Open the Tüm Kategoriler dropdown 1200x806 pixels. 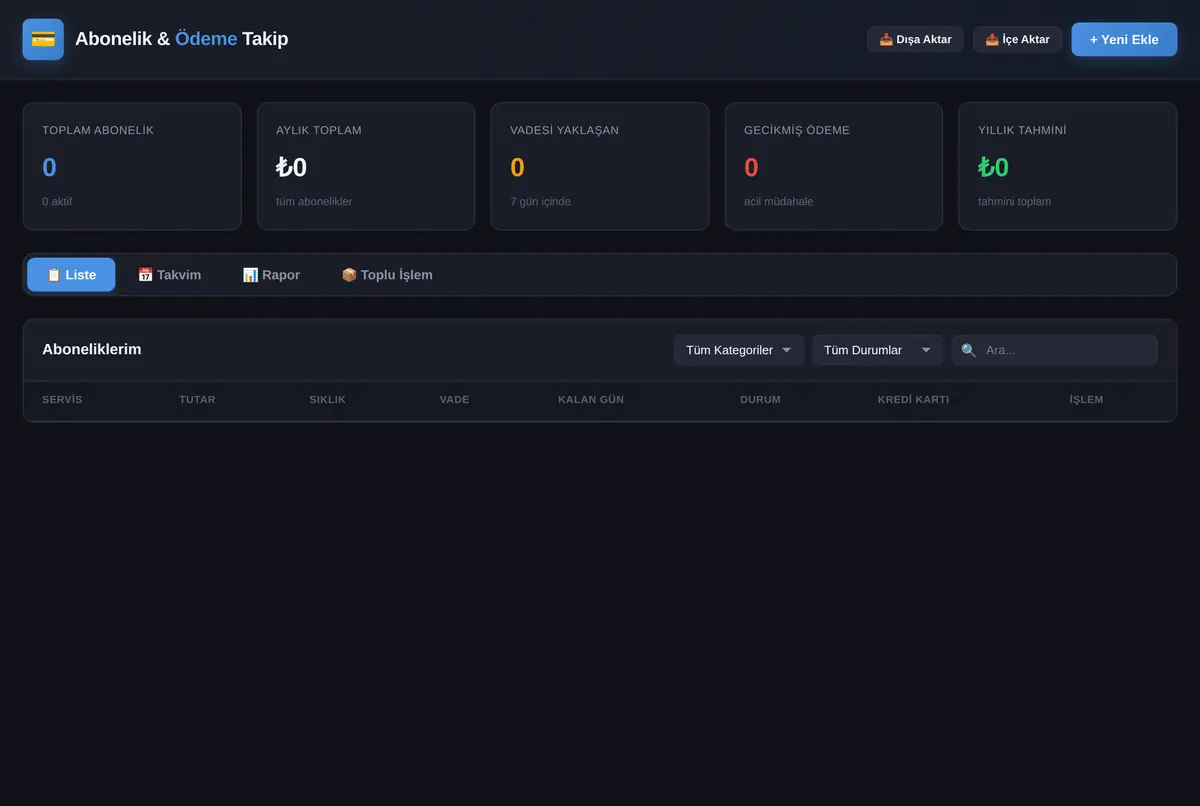739,350
